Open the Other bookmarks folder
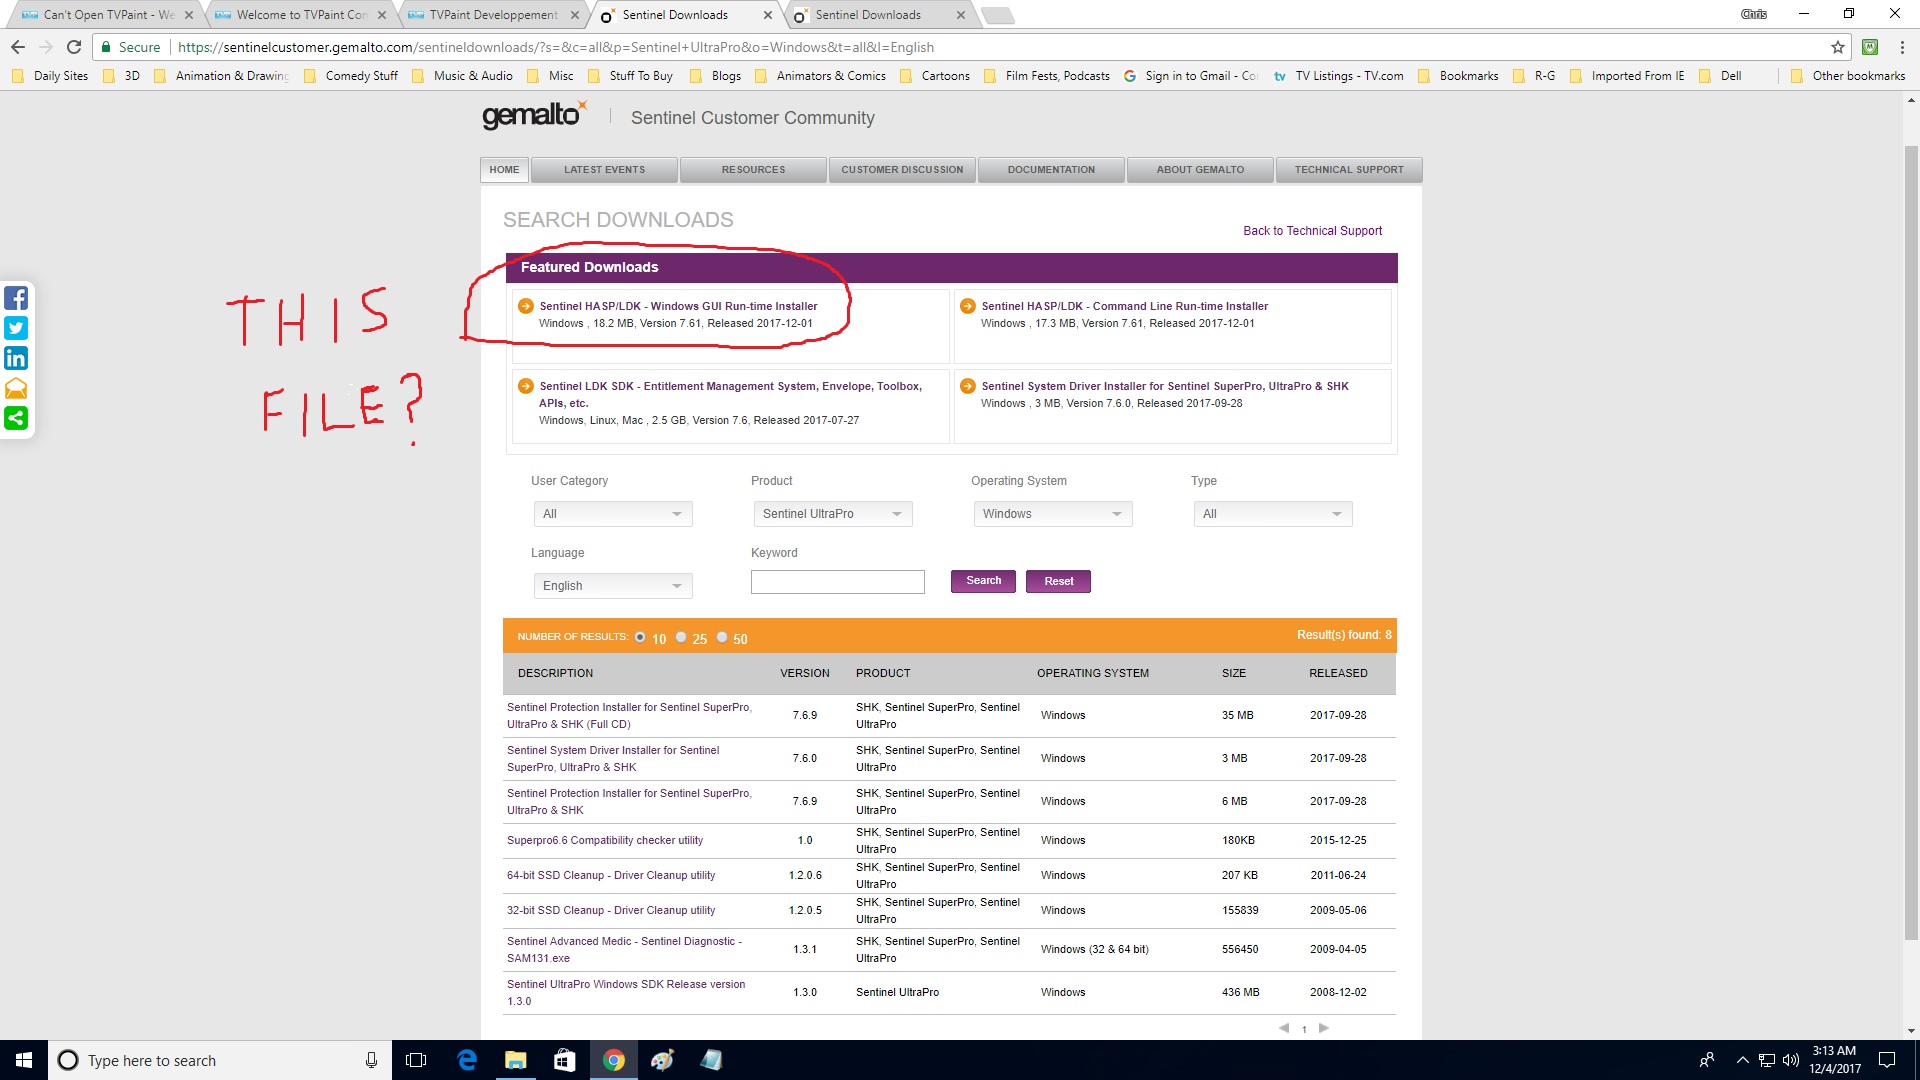 point(1848,76)
